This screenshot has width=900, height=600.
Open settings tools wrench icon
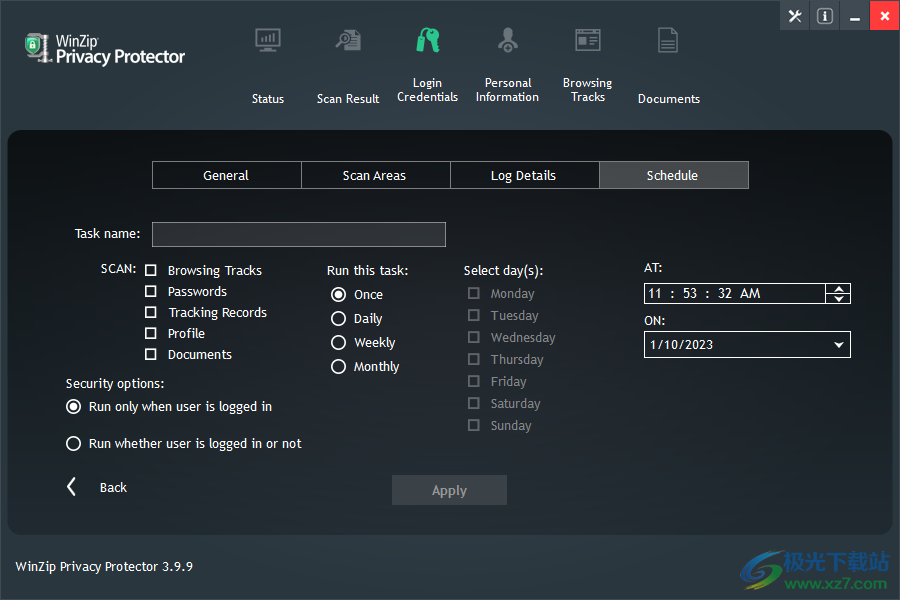coord(795,16)
